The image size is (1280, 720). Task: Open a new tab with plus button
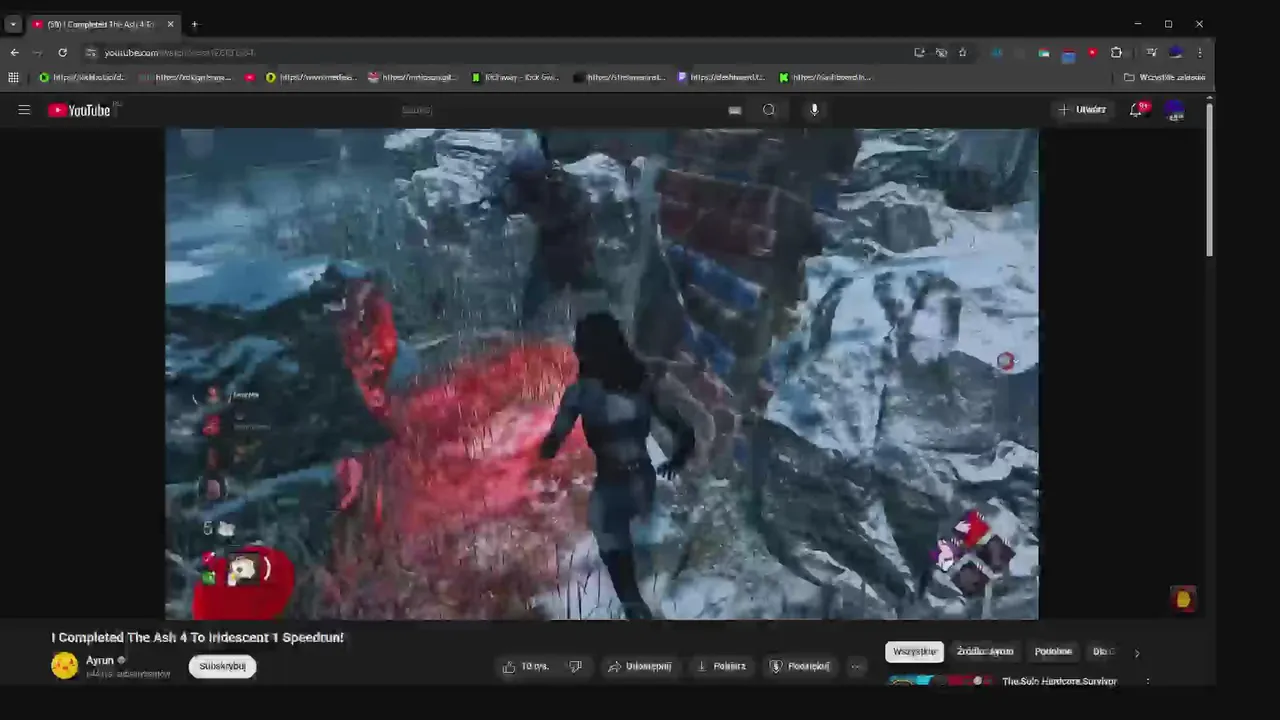click(195, 24)
